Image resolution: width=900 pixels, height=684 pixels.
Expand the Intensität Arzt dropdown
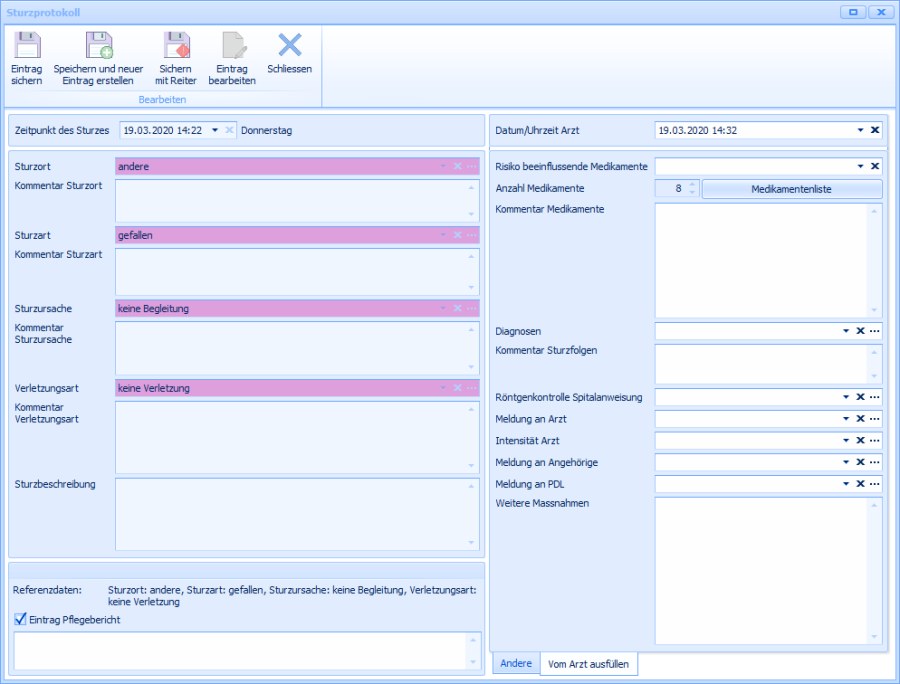click(846, 441)
